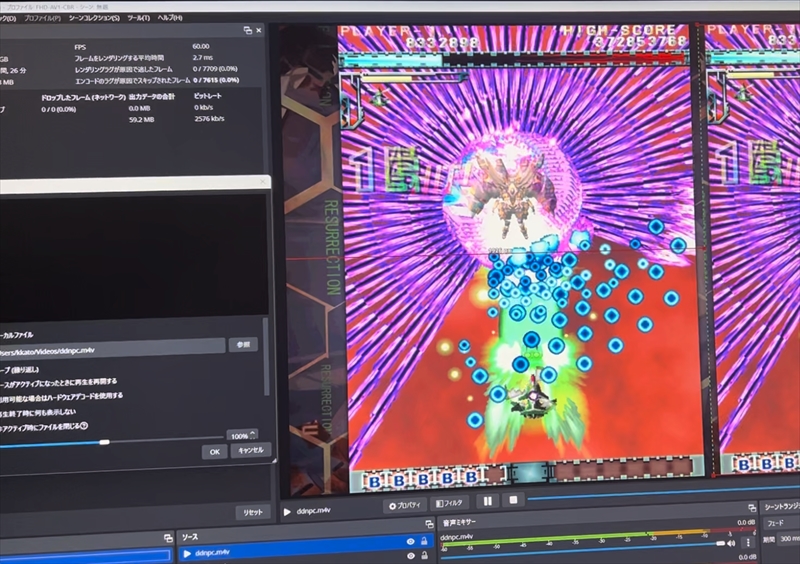The height and width of the screenshot is (564, 800).
Task: Click the 59.2 MB total output value
Action: click(141, 120)
